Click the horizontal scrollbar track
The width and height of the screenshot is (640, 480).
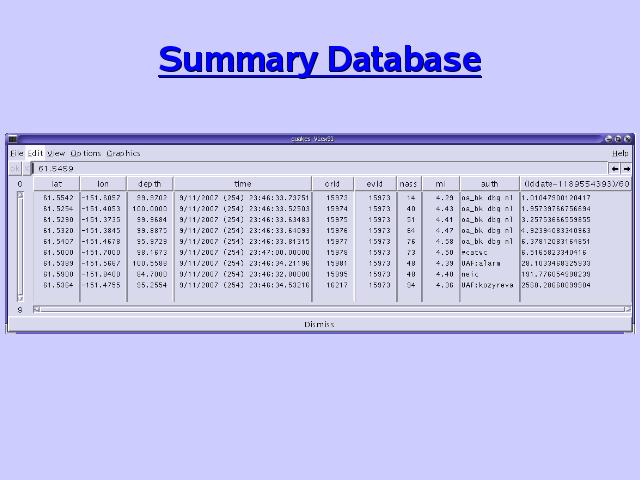(x=332, y=309)
